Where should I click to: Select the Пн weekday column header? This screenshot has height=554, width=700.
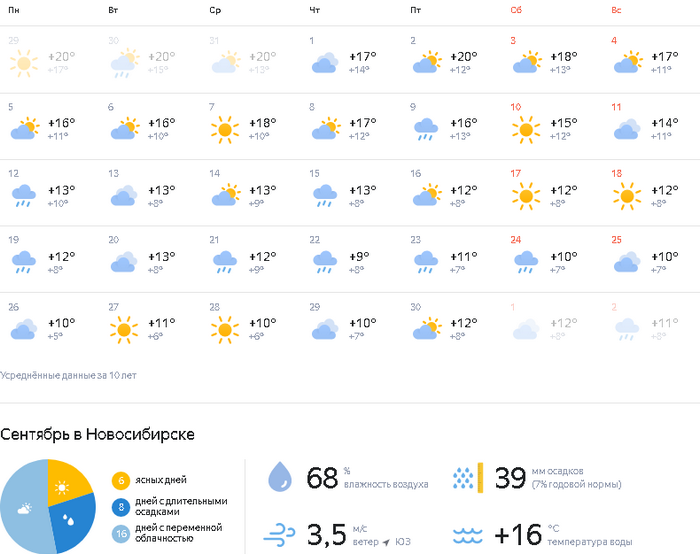14,10
